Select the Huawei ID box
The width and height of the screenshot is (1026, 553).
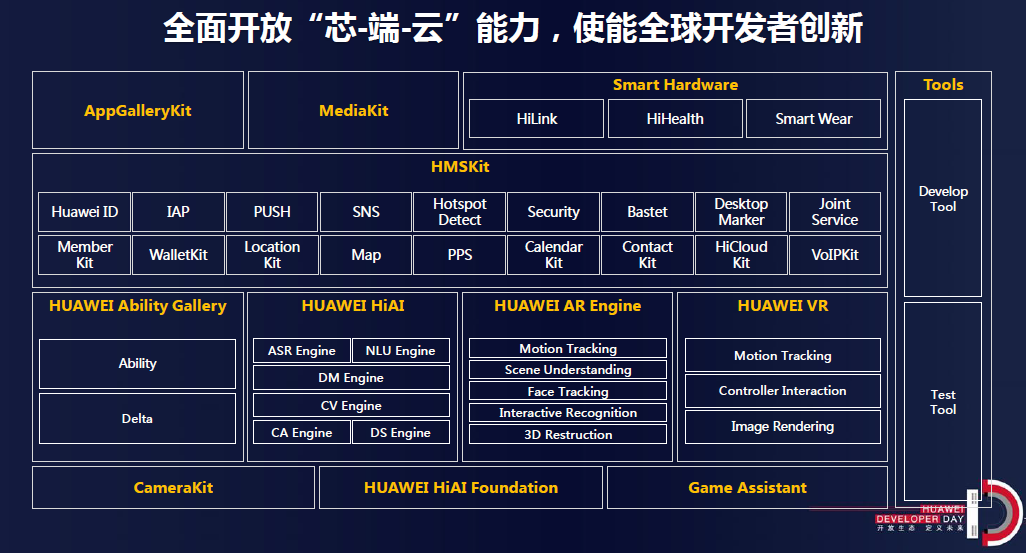click(84, 211)
